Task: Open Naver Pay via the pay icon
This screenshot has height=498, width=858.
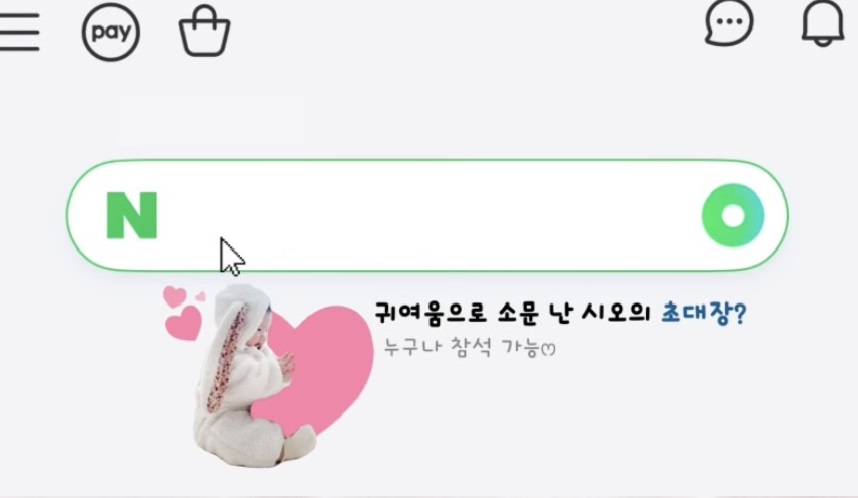Action: click(x=111, y=32)
